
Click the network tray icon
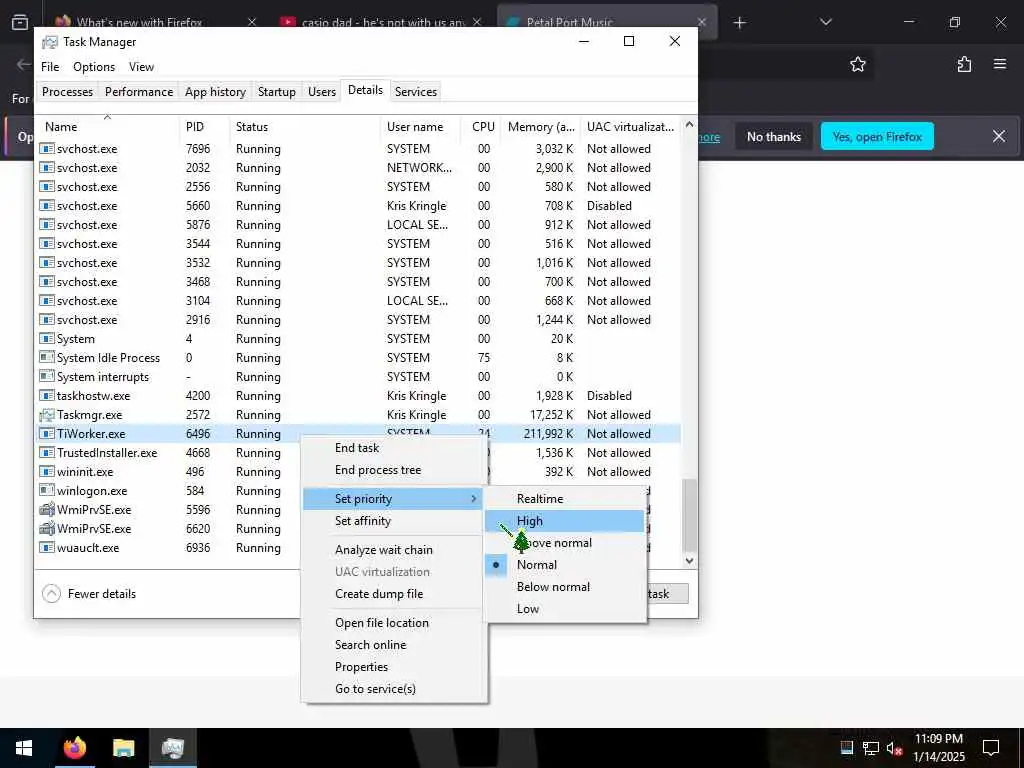coord(871,748)
